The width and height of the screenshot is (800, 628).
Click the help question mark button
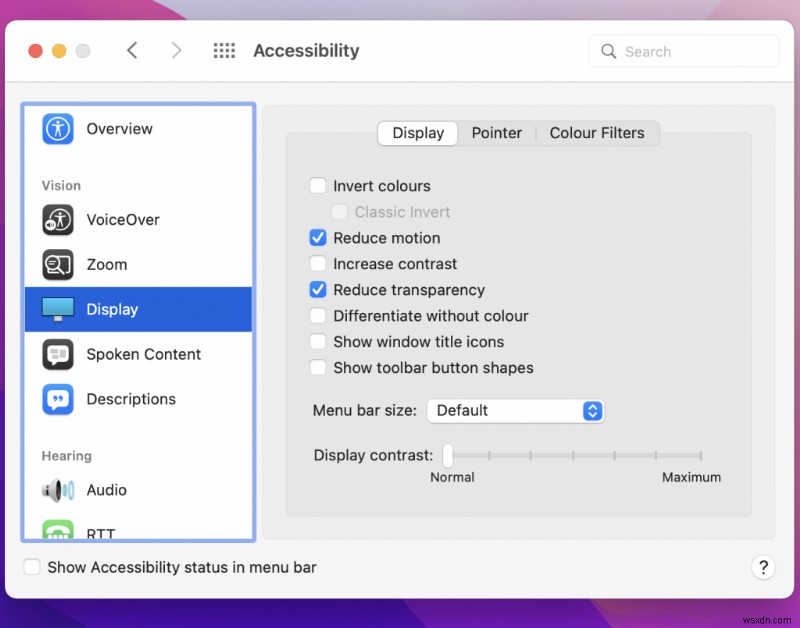click(763, 567)
